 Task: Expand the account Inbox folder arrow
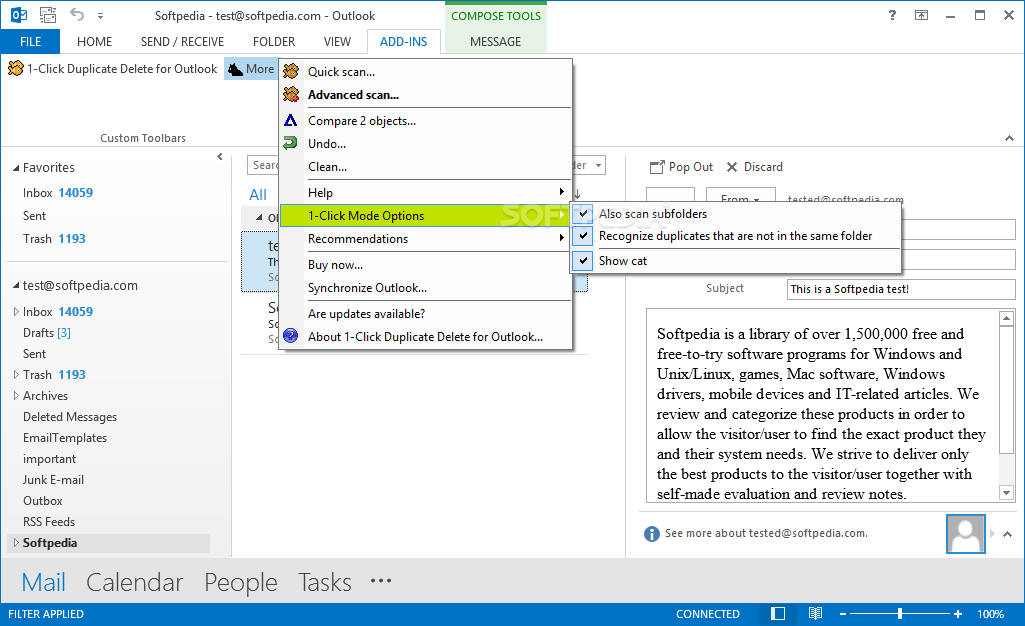[x=16, y=312]
